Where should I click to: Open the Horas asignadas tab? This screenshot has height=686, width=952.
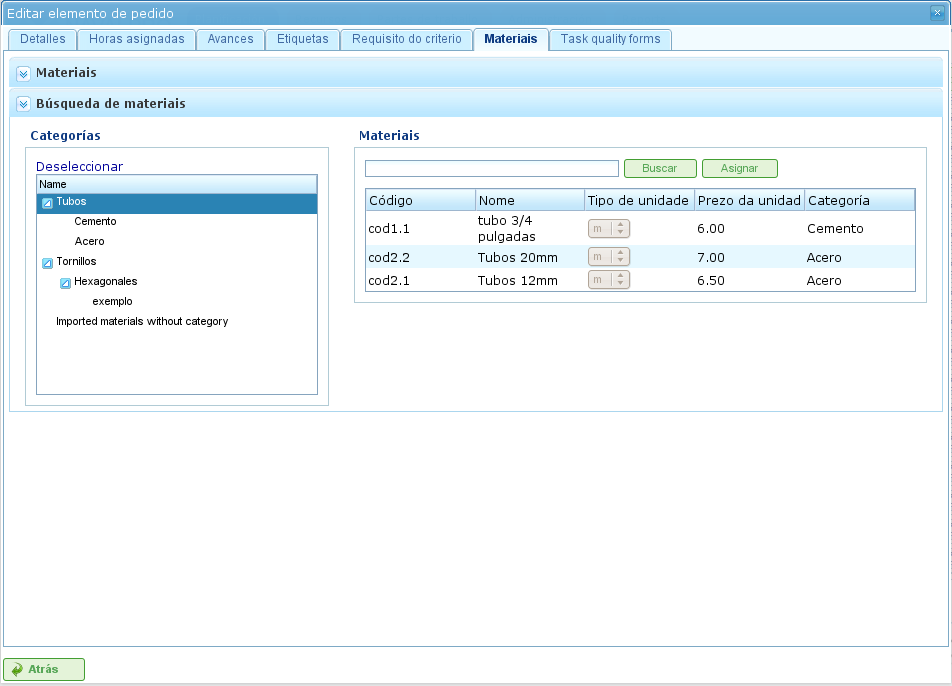point(136,40)
